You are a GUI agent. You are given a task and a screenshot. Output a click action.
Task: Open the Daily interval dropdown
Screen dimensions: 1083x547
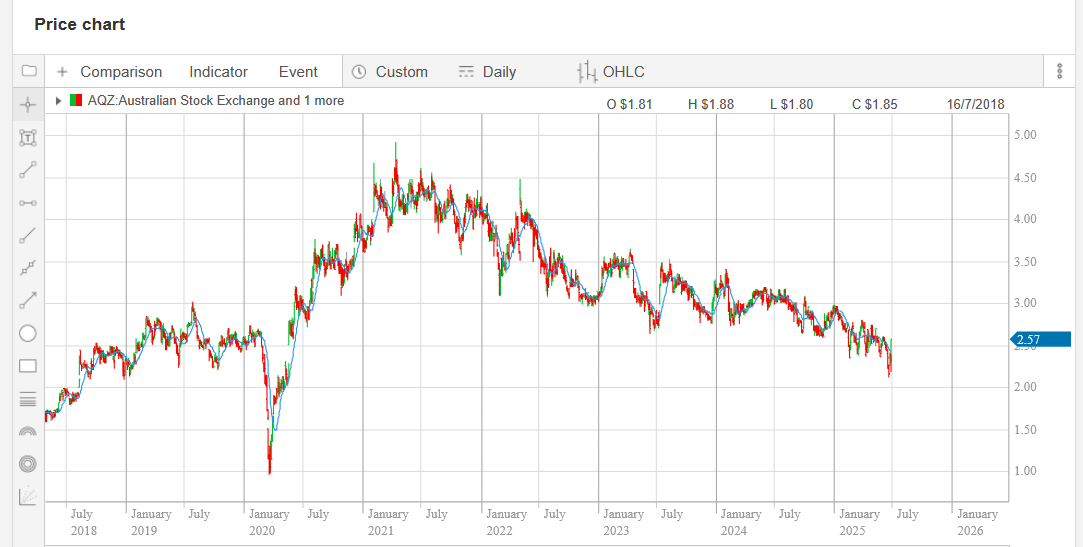(487, 72)
